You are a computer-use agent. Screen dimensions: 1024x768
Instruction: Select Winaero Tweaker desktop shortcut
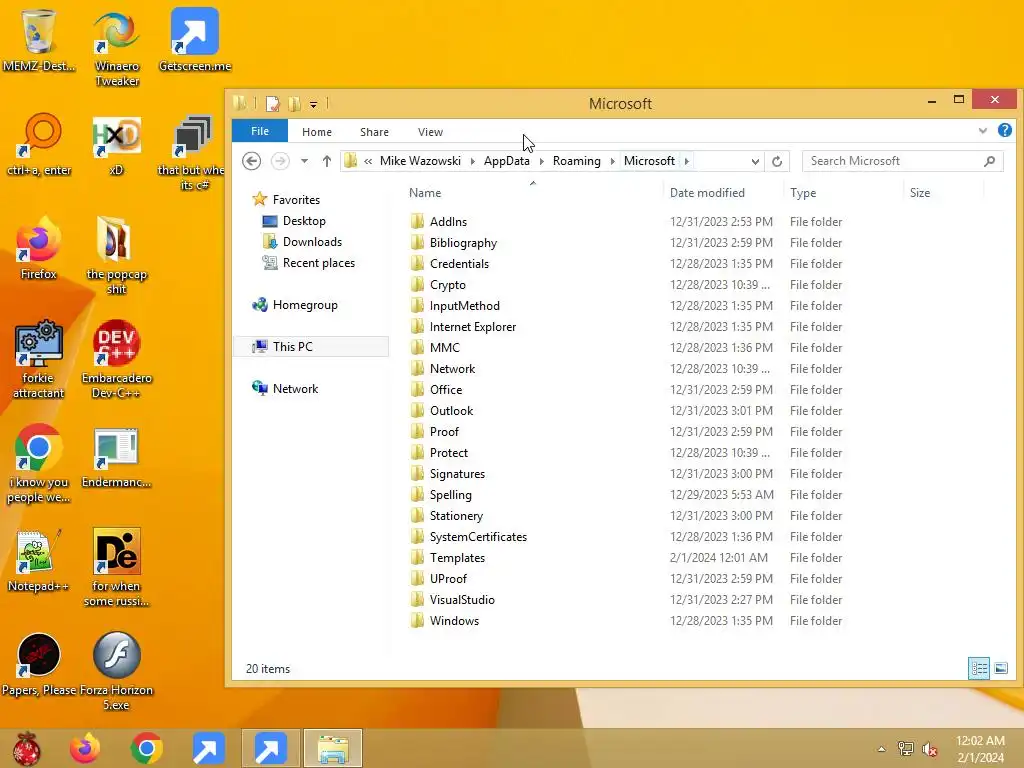117,48
